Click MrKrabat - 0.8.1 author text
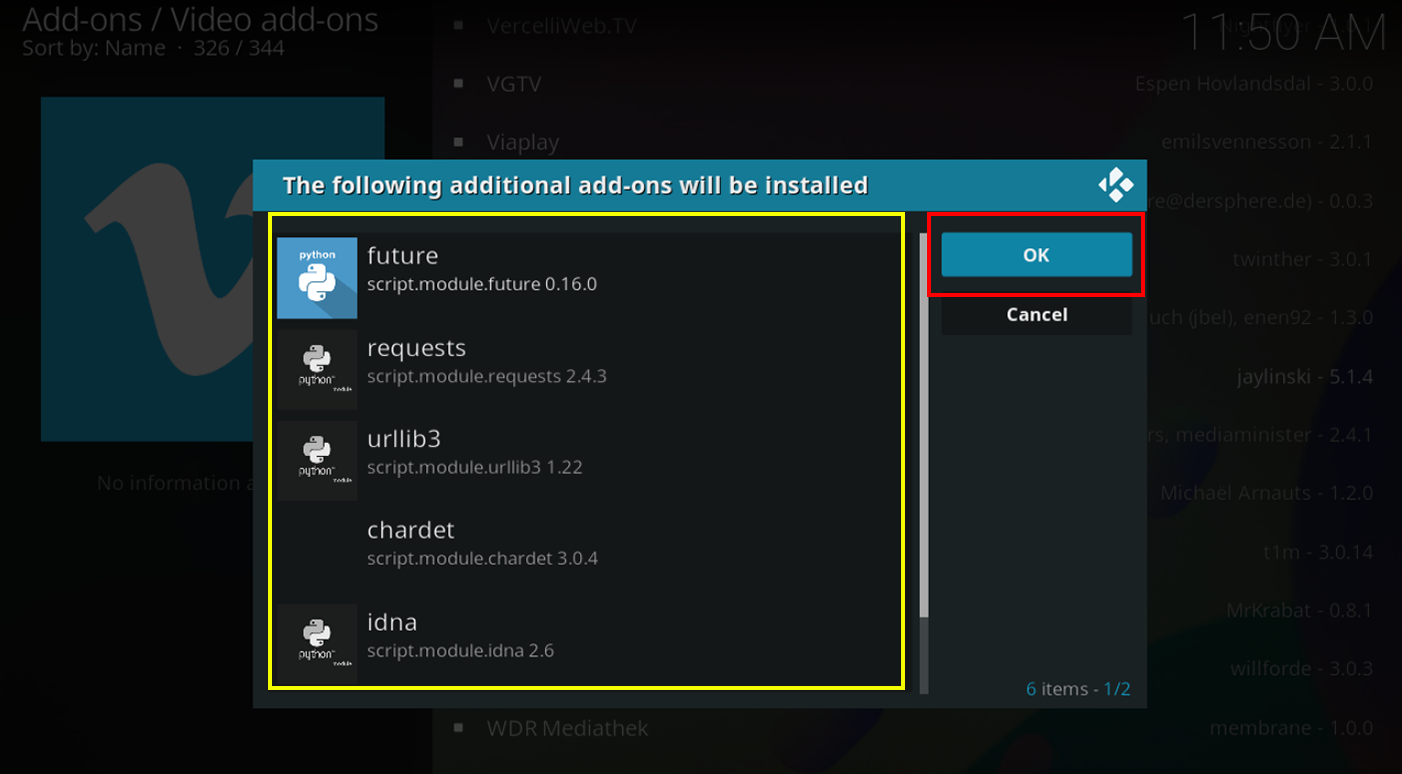The image size is (1402, 774). coord(1300,610)
